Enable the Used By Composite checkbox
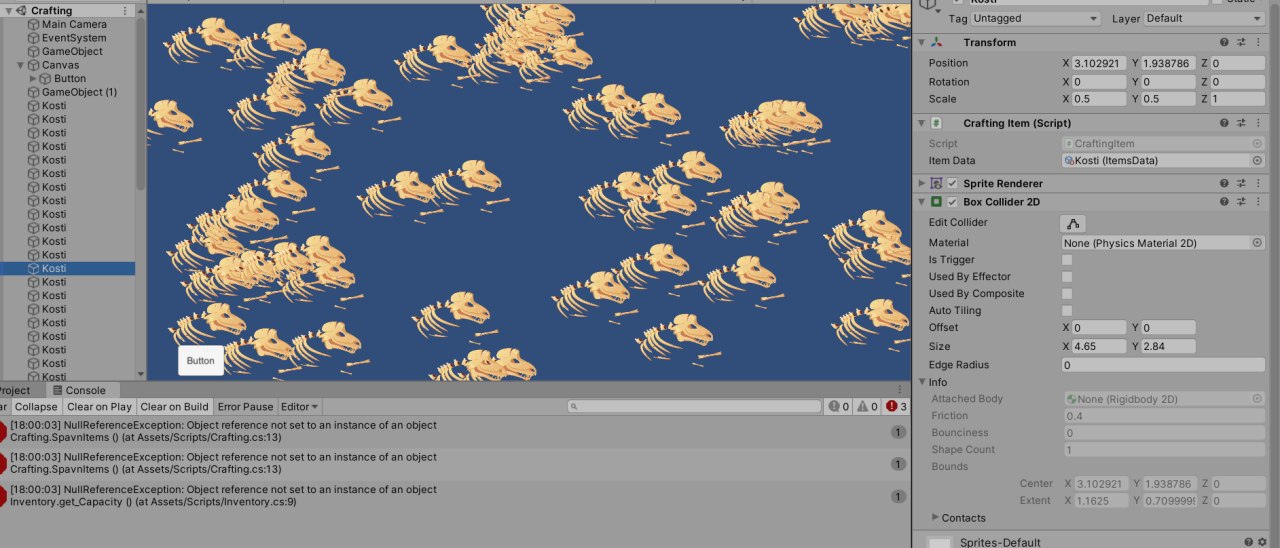The image size is (1280, 548). point(1067,294)
